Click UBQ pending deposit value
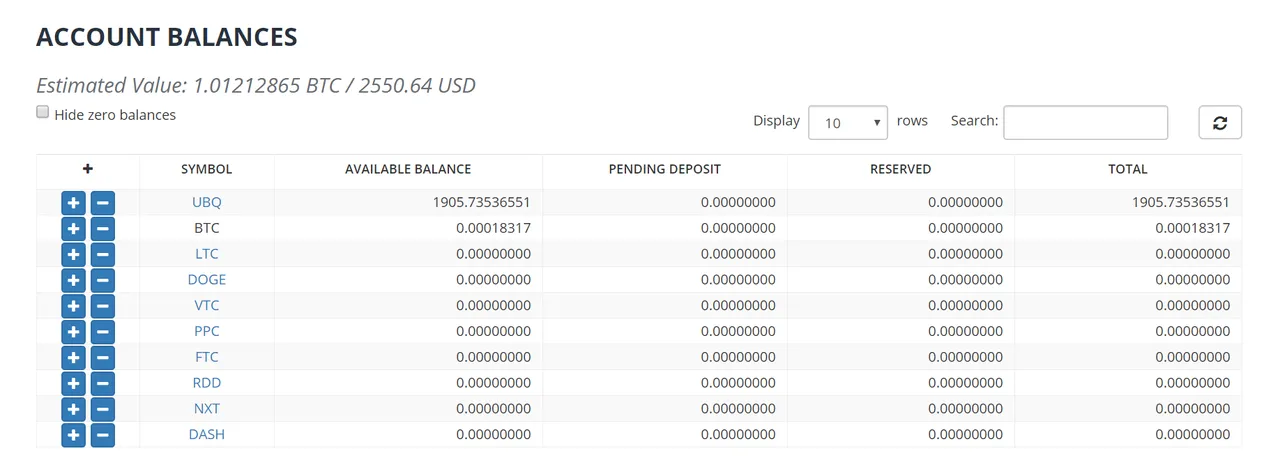This screenshot has width=1280, height=460. pyautogui.click(x=738, y=202)
